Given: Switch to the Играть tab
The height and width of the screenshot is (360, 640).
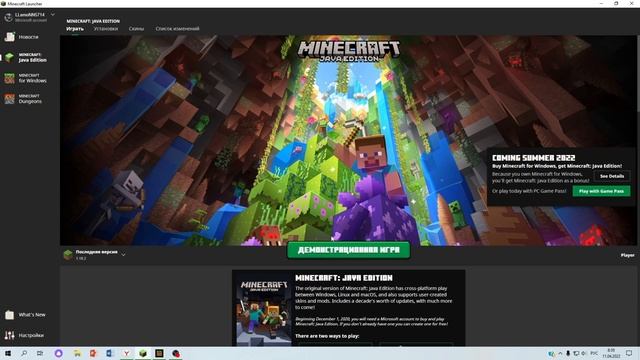Looking at the screenshot, I should [75, 29].
